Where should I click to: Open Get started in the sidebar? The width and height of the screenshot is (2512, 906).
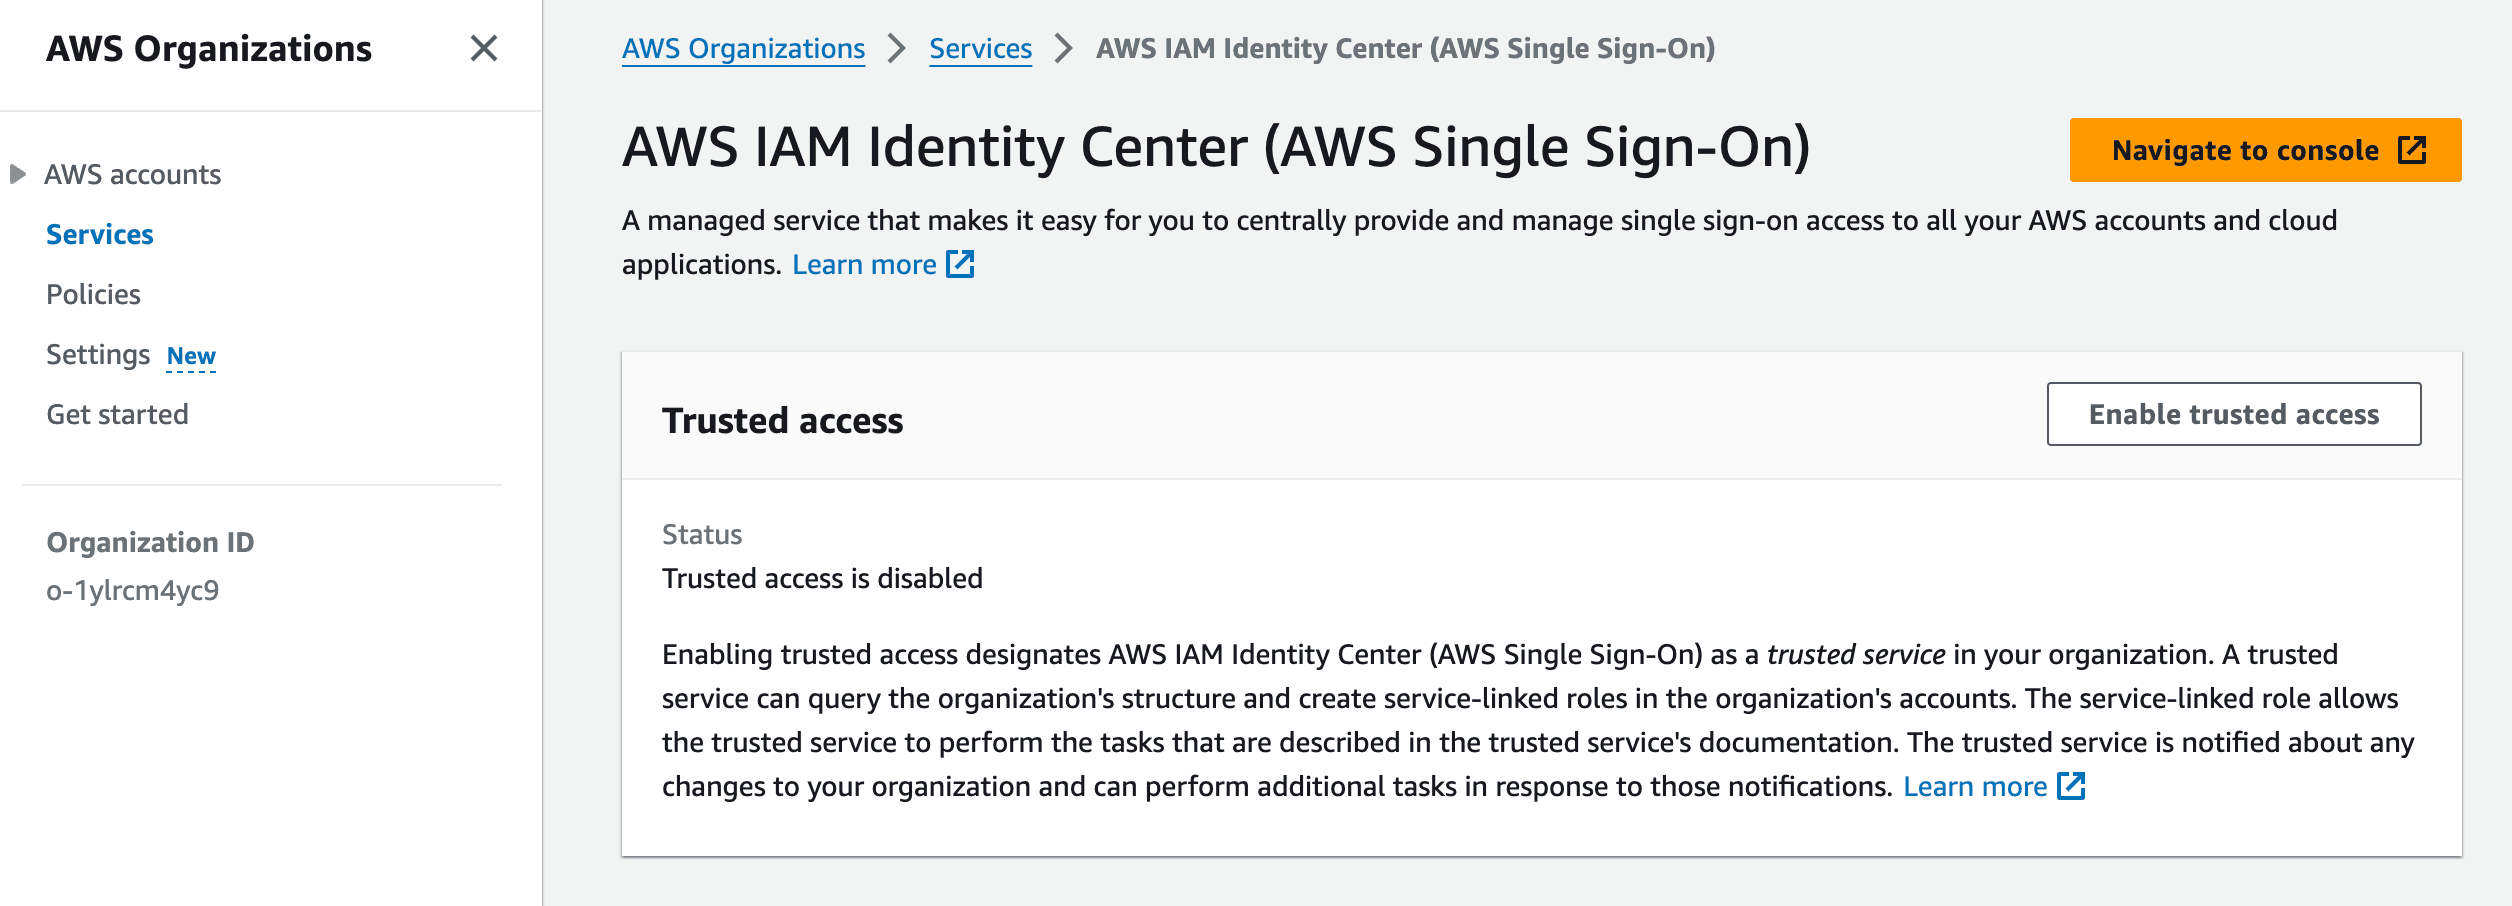point(117,414)
